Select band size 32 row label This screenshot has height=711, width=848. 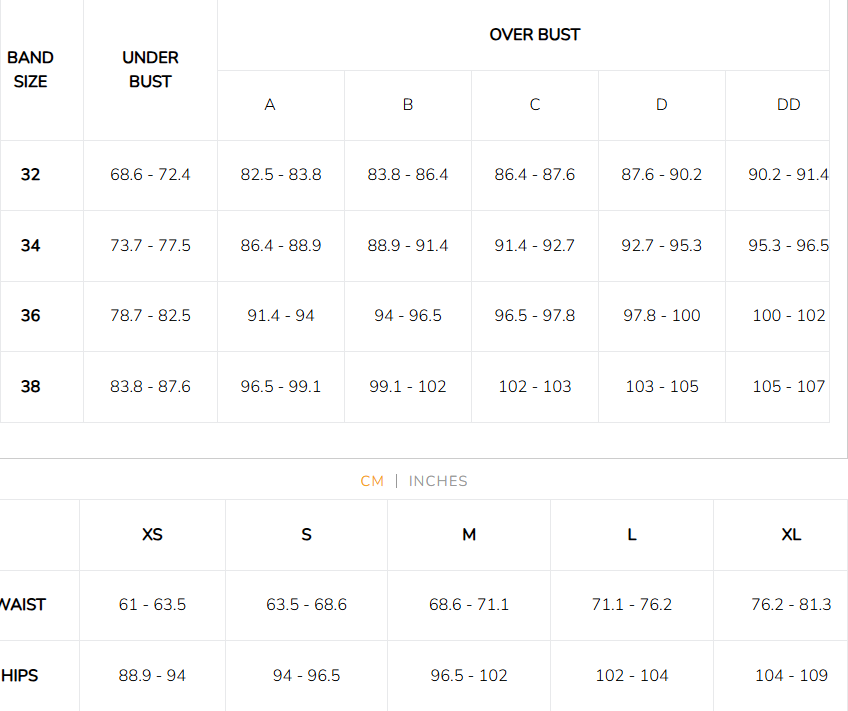31,175
